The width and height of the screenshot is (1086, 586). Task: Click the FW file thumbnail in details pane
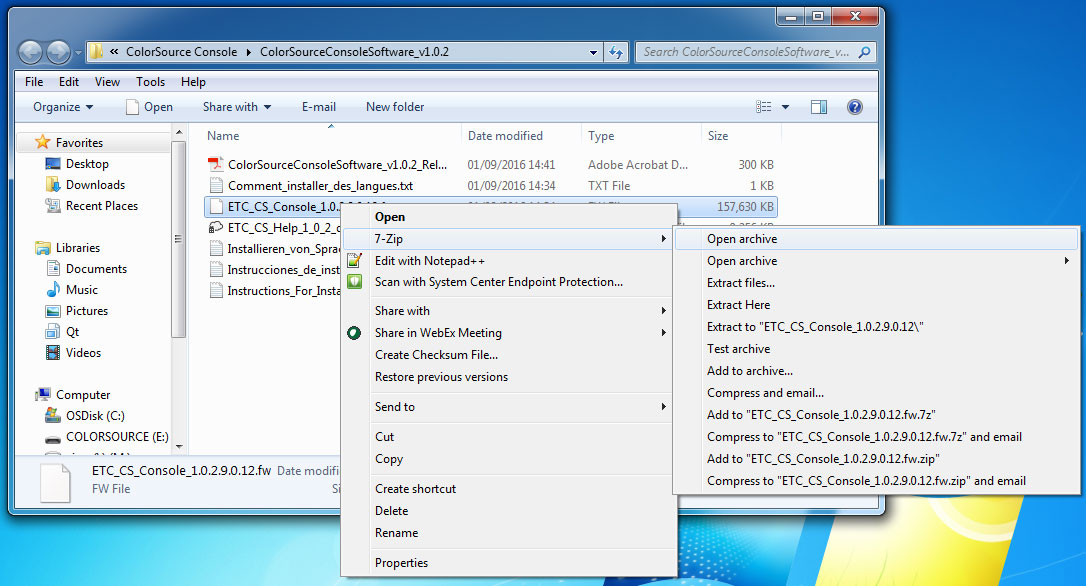(x=55, y=482)
